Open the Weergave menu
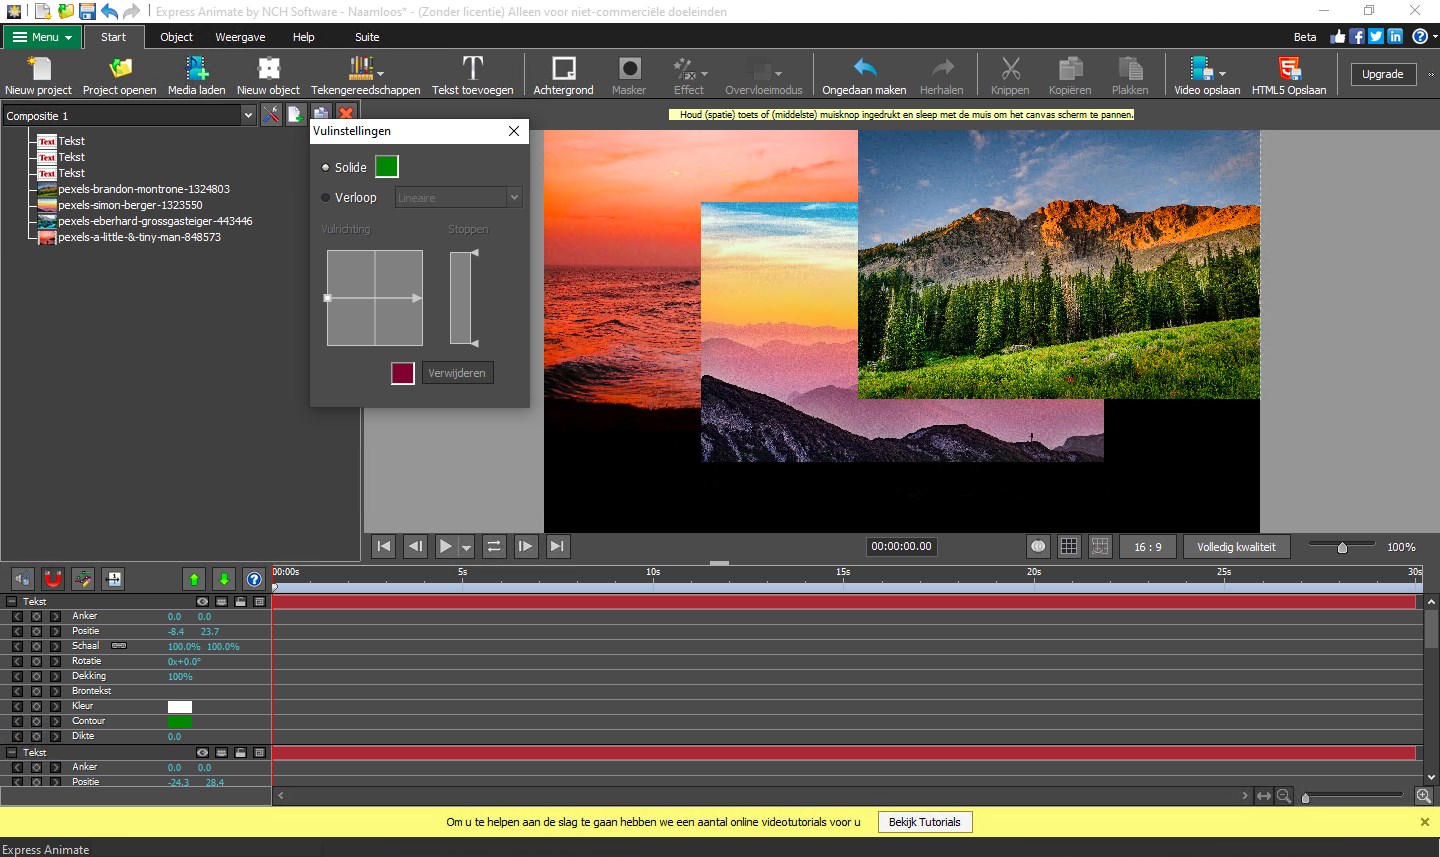Image resolution: width=1440 pixels, height=857 pixels. coord(240,37)
